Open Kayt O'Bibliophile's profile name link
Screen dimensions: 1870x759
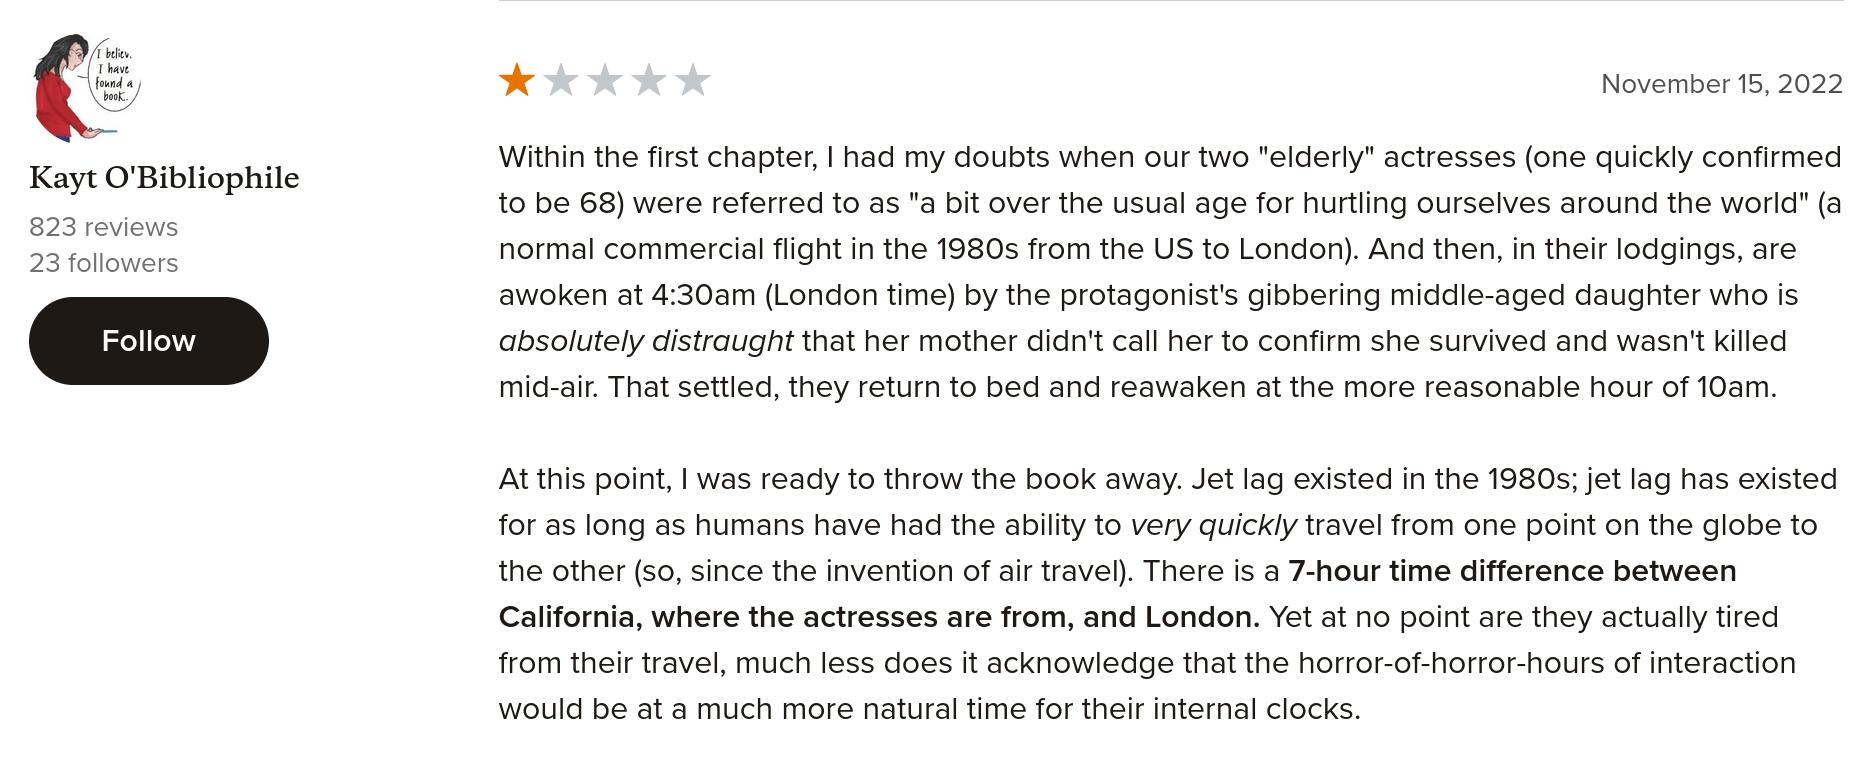[164, 178]
